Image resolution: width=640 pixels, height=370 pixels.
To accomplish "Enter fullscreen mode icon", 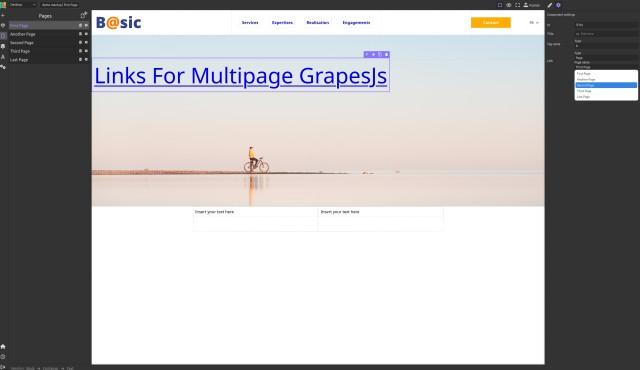I will point(518,5).
